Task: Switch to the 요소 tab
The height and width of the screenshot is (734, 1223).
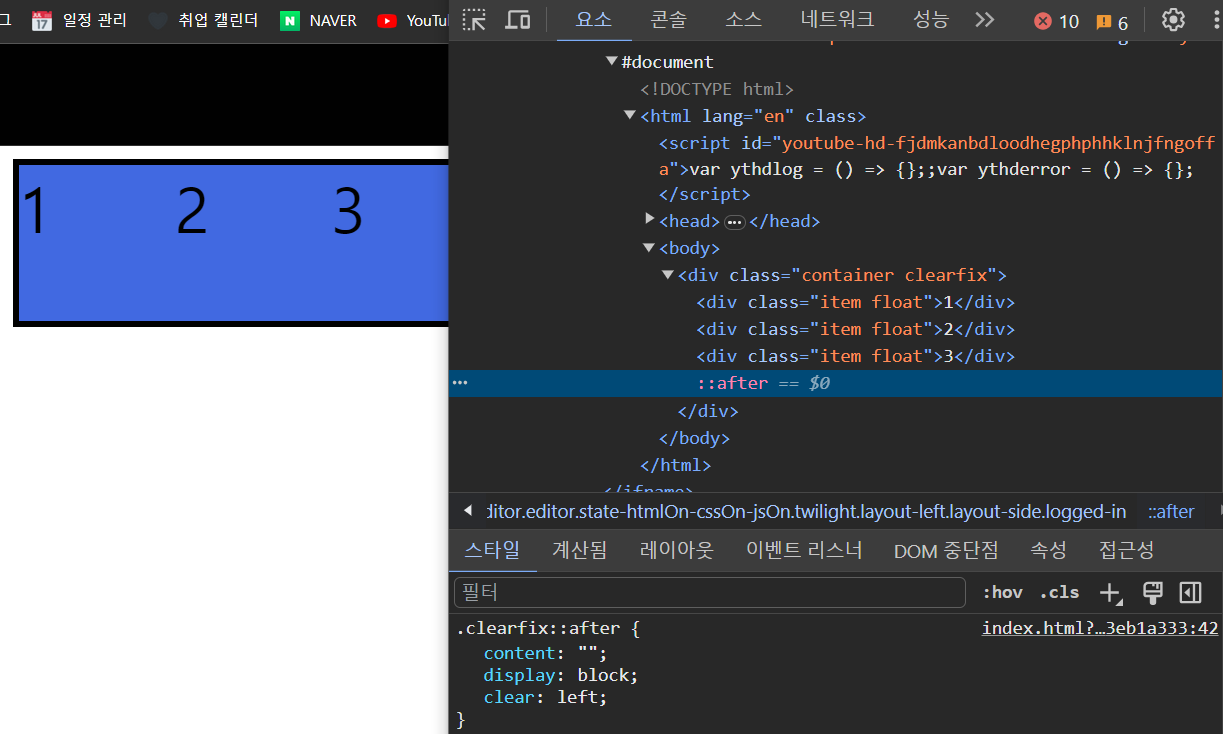Action: [594, 20]
